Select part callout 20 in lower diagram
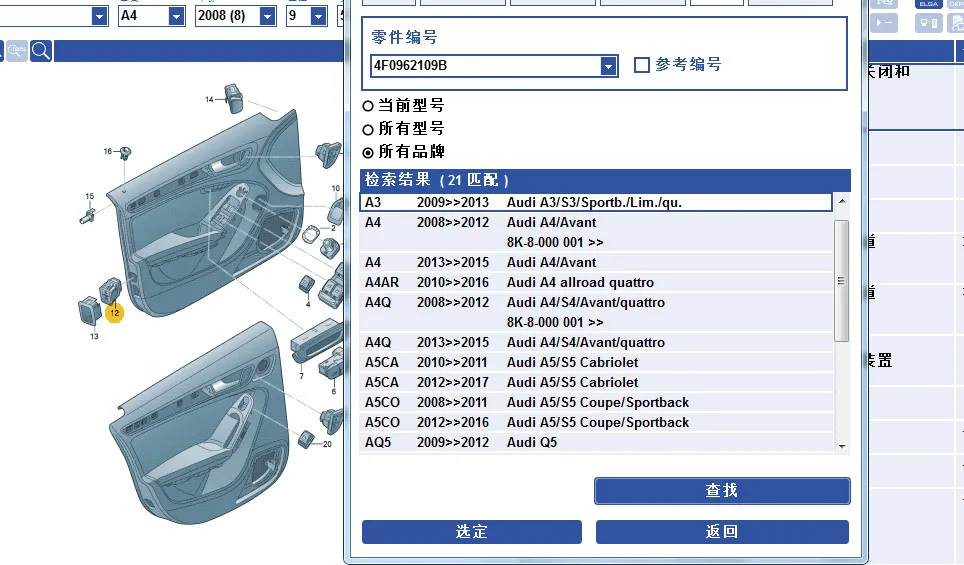964x565 pixels. point(327,444)
